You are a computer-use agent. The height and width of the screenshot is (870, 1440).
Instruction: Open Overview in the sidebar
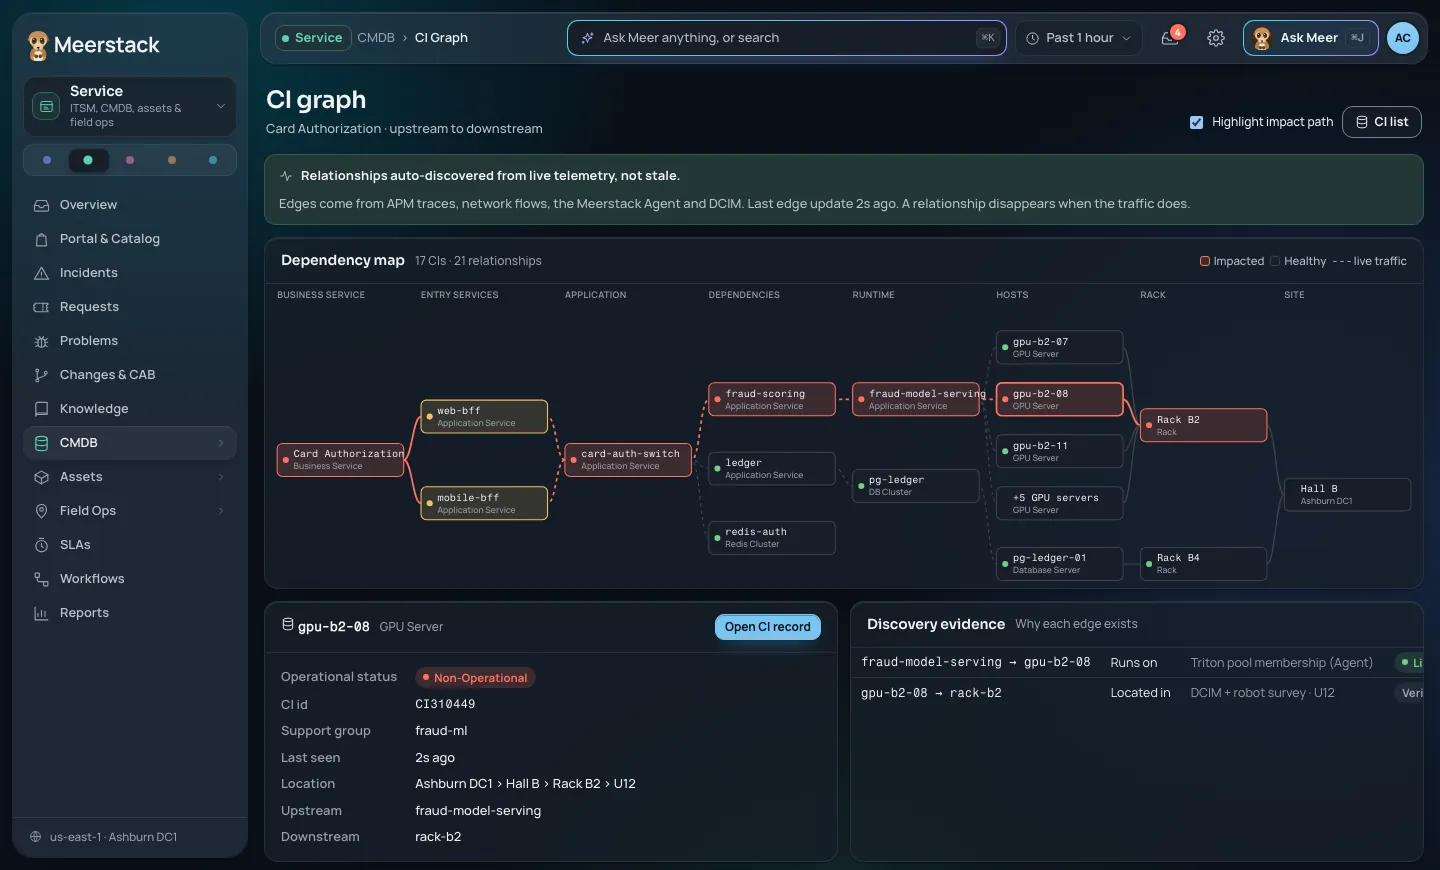130,205
